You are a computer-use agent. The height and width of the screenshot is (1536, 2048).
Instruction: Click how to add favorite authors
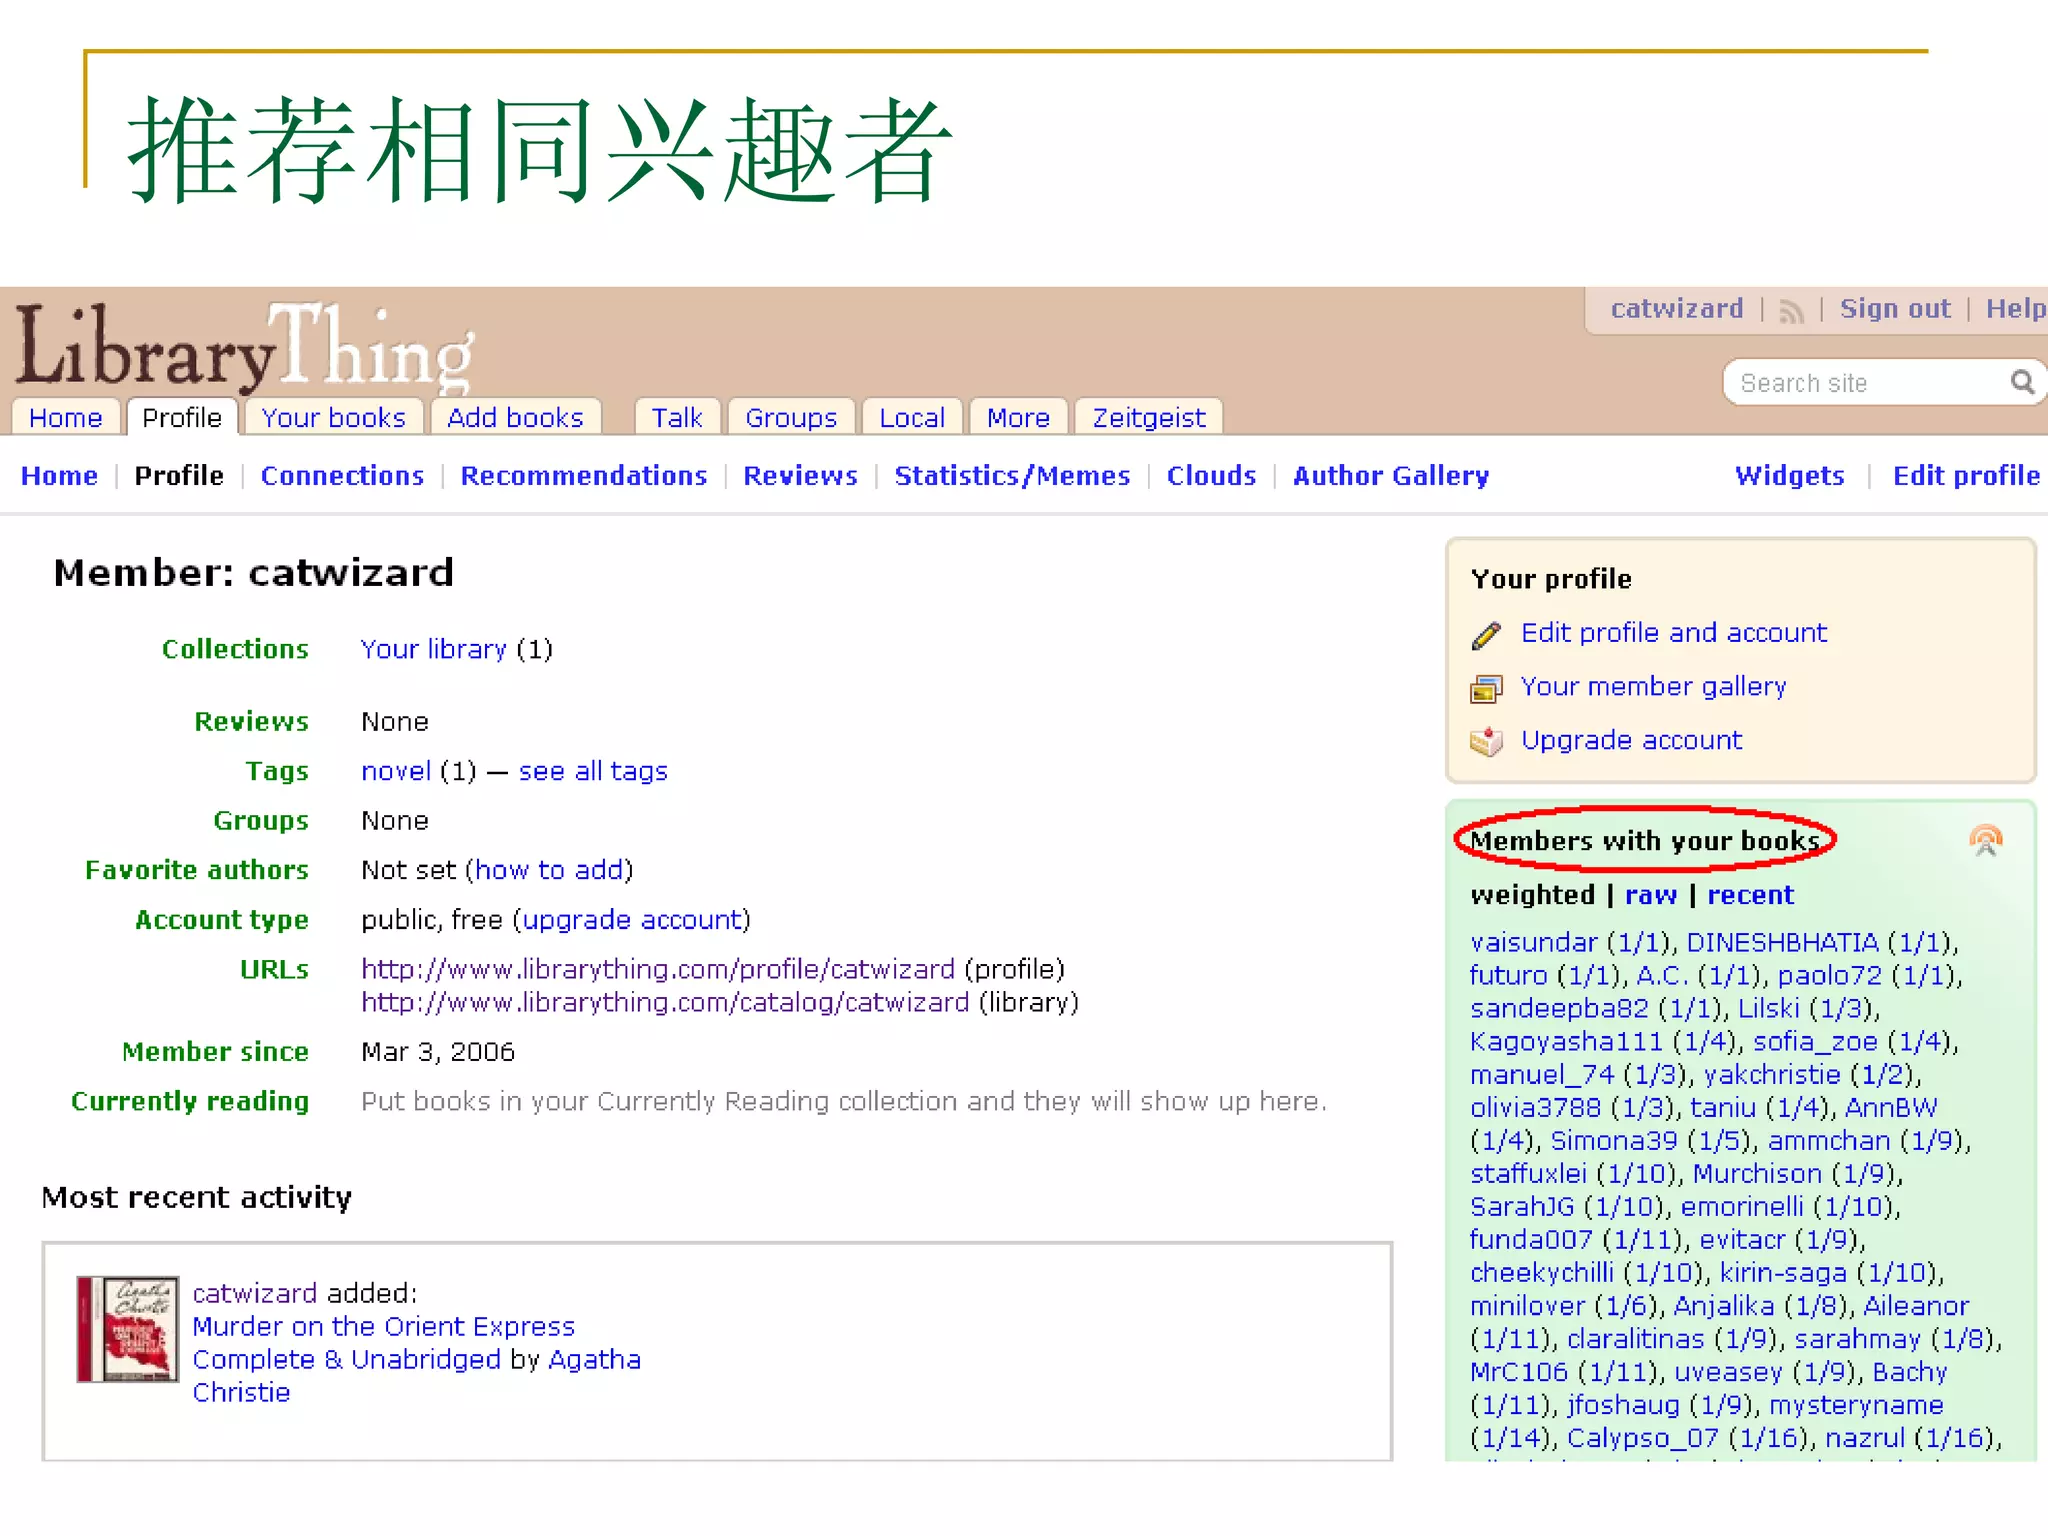coord(549,871)
